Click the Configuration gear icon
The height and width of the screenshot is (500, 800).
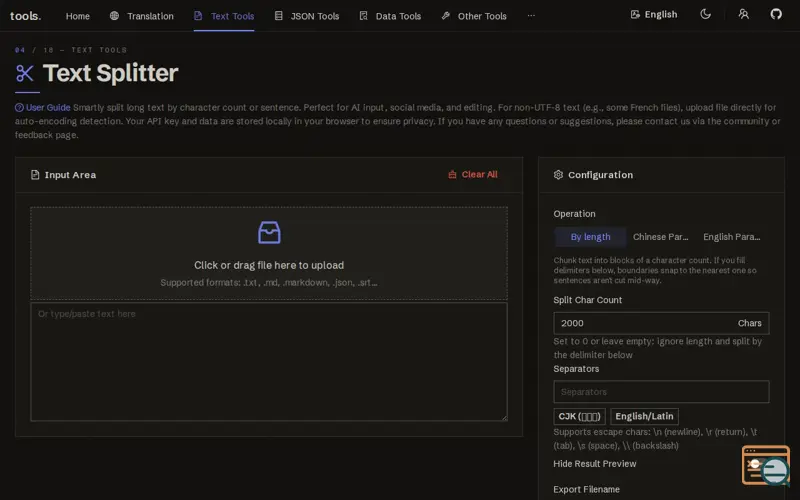558,175
